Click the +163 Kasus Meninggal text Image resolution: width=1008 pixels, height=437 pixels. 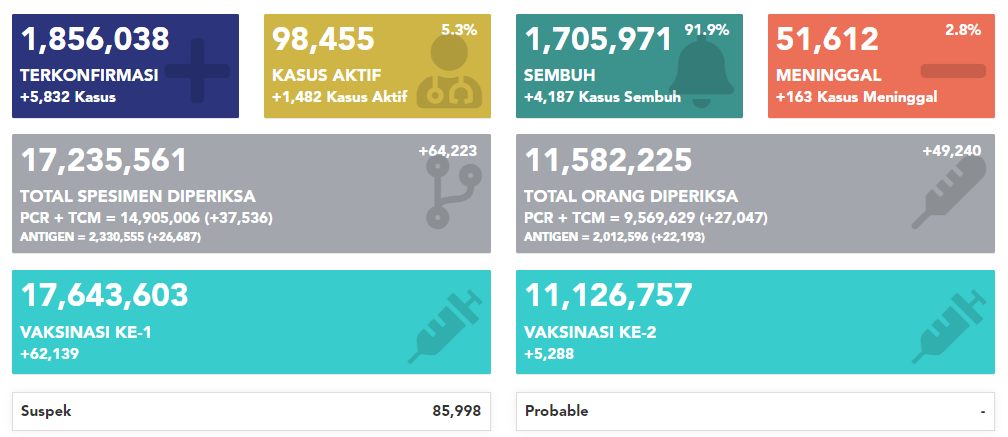pos(856,98)
